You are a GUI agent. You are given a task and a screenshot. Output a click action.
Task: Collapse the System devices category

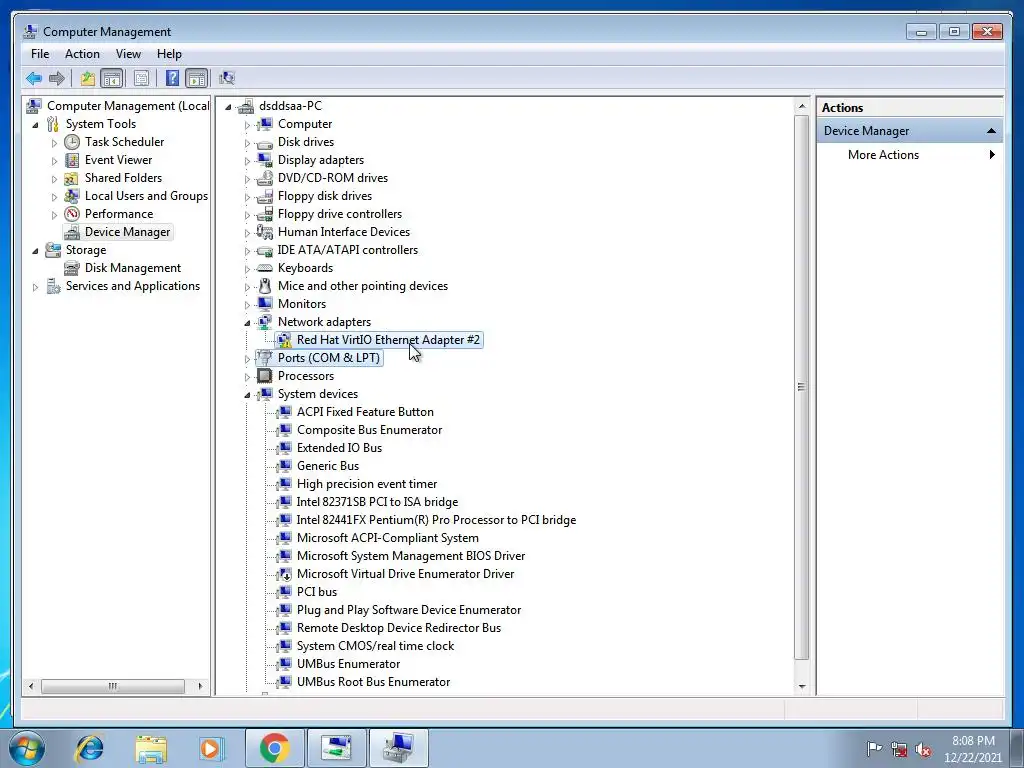tap(248, 394)
